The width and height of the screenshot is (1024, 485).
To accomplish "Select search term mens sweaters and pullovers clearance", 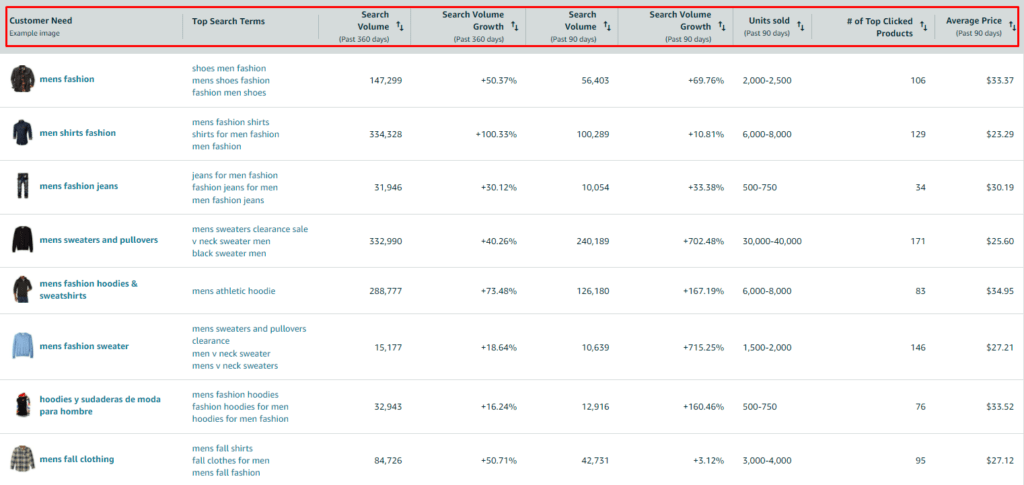I will coord(249,335).
